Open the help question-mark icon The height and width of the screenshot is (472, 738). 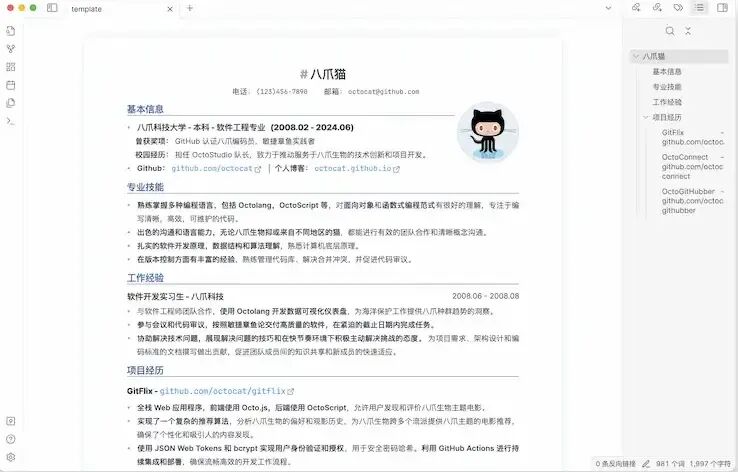pyautogui.click(x=11, y=439)
